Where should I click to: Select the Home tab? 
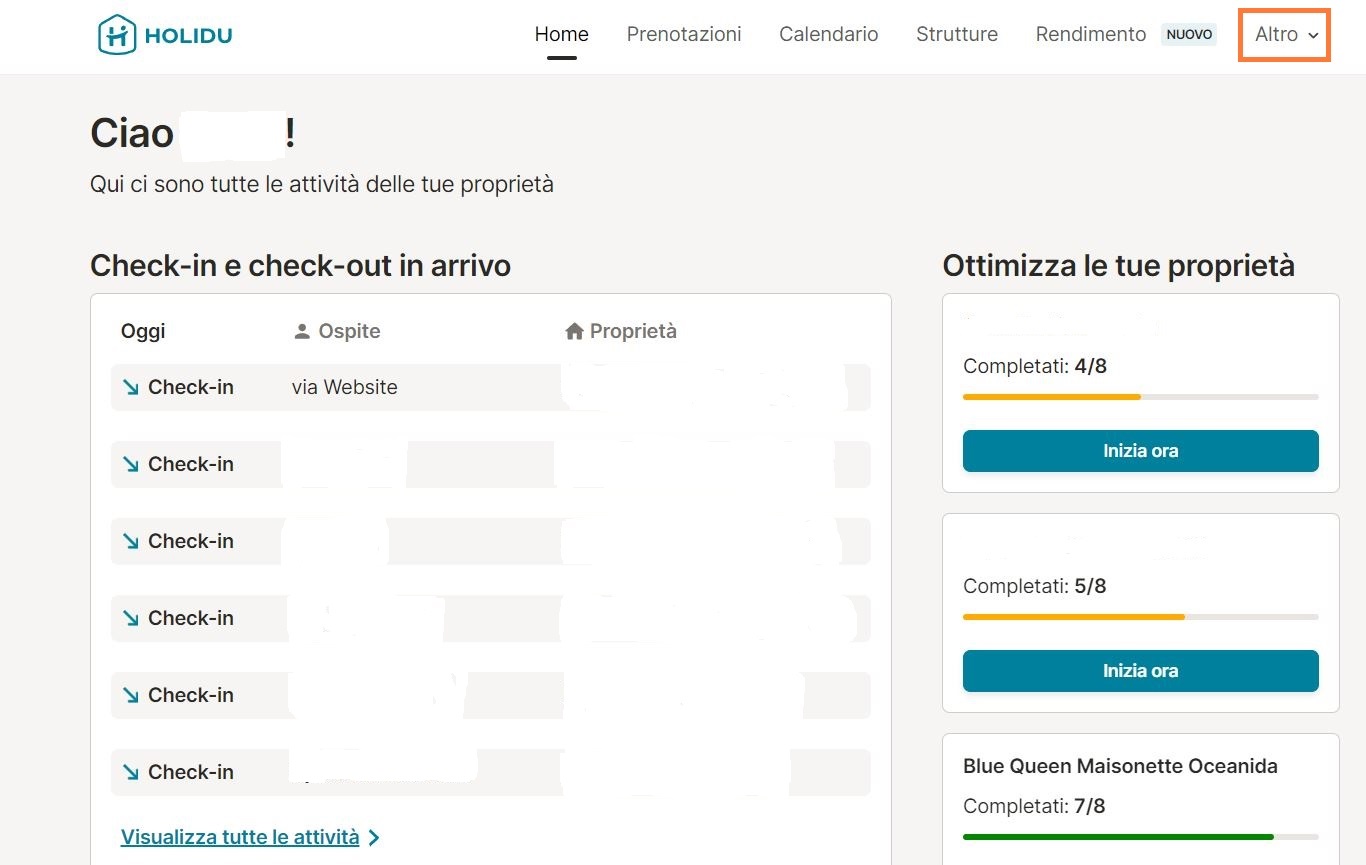tap(561, 34)
